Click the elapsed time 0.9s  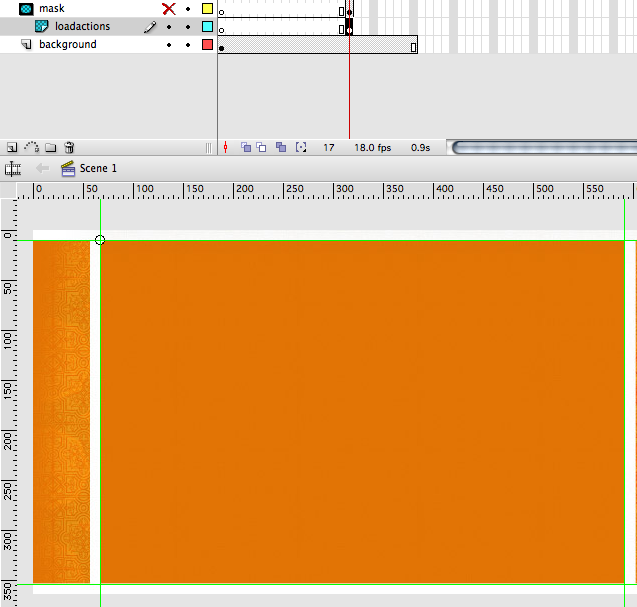point(420,147)
